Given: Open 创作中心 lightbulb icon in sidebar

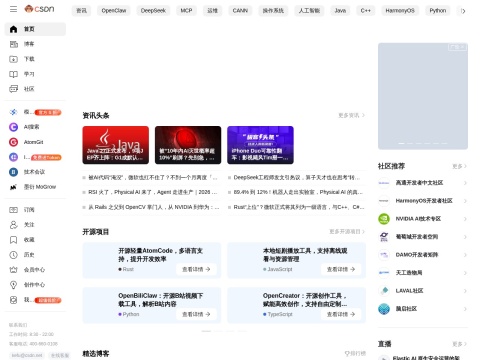Looking at the screenshot, I should [13, 285].
